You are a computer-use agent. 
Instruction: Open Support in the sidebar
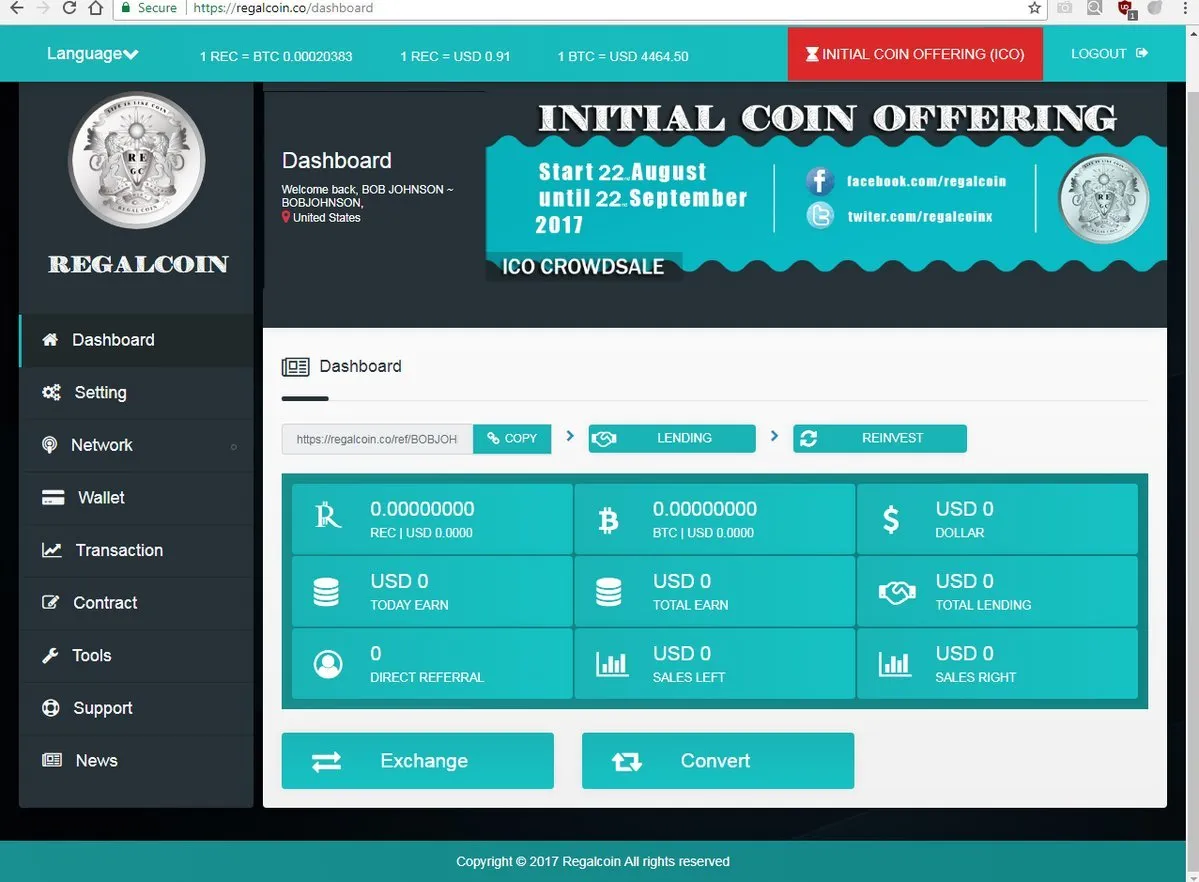[136, 708]
